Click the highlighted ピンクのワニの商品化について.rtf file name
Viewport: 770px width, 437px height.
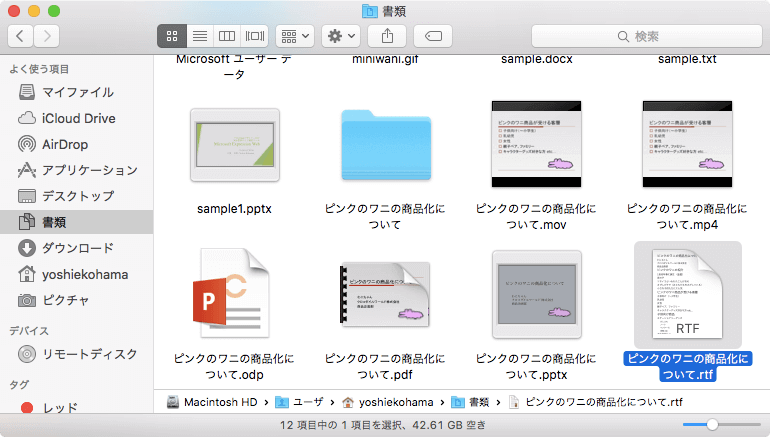point(688,366)
